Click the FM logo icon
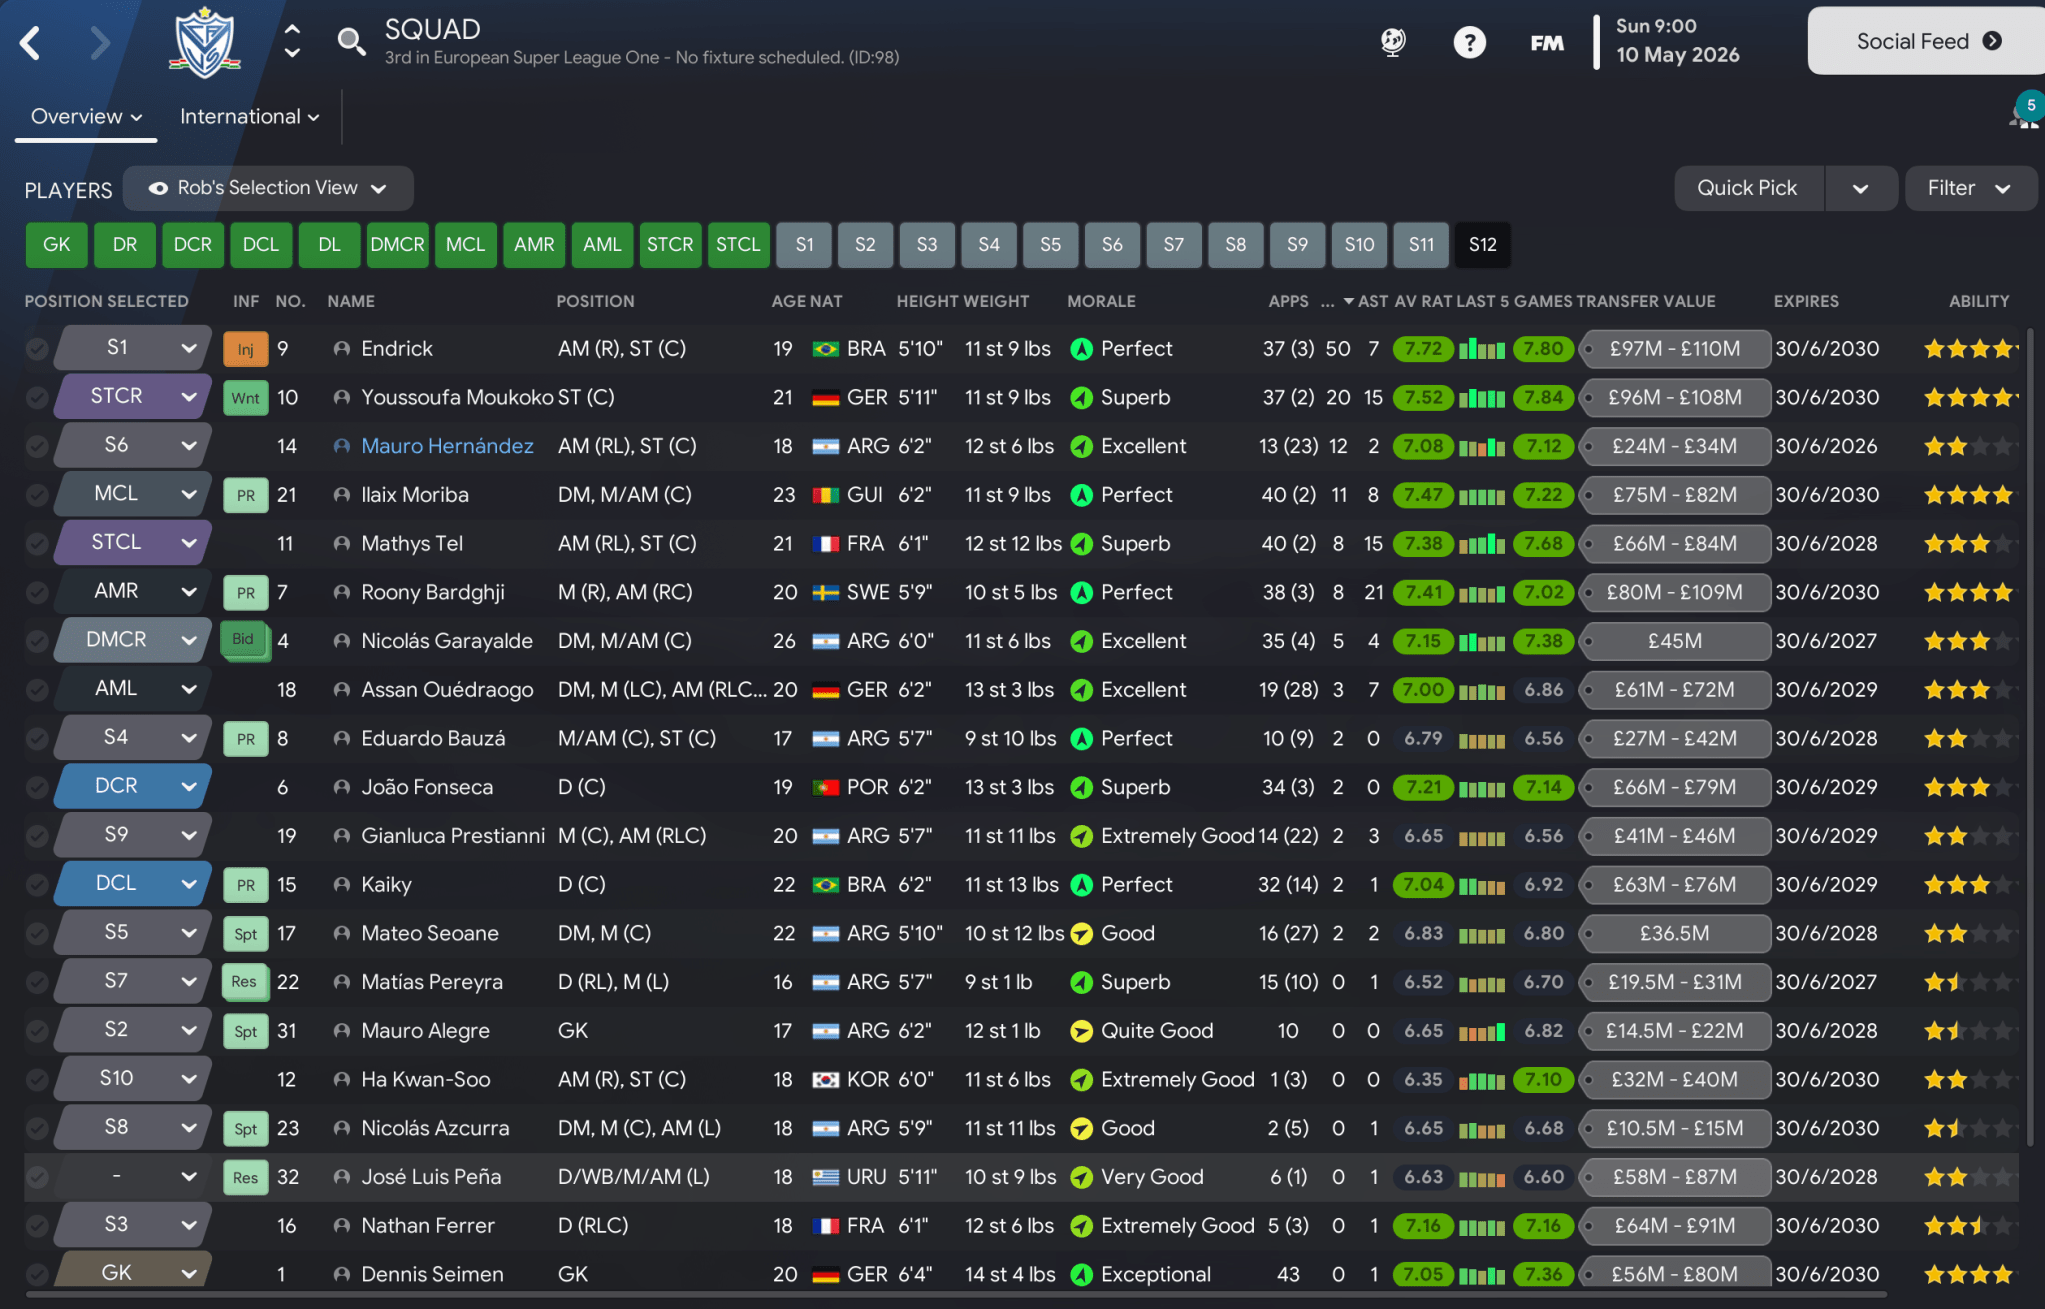This screenshot has width=2045, height=1309. (1545, 42)
